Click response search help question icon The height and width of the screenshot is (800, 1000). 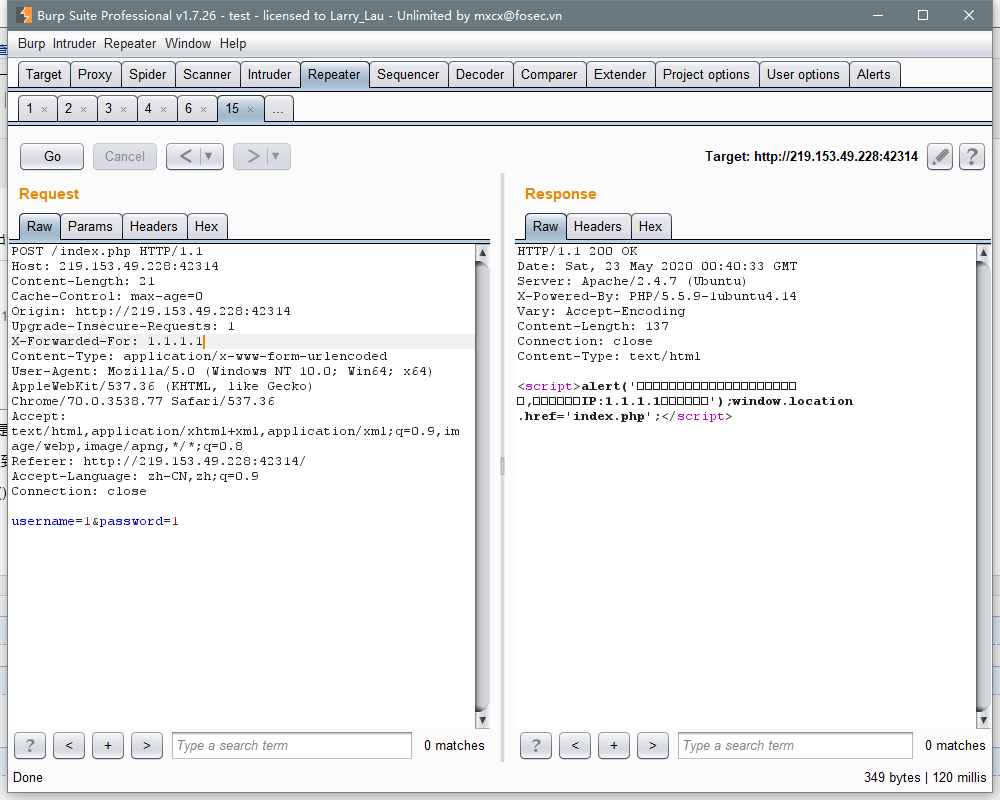tap(536, 745)
